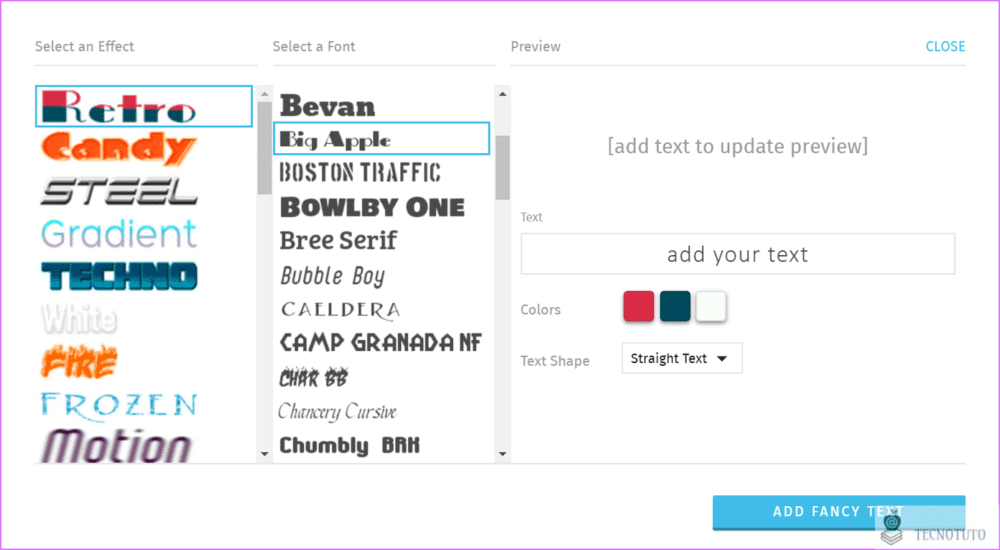Click the effect list scroll up arrow
Screen dimensions: 1000x550
[265, 94]
